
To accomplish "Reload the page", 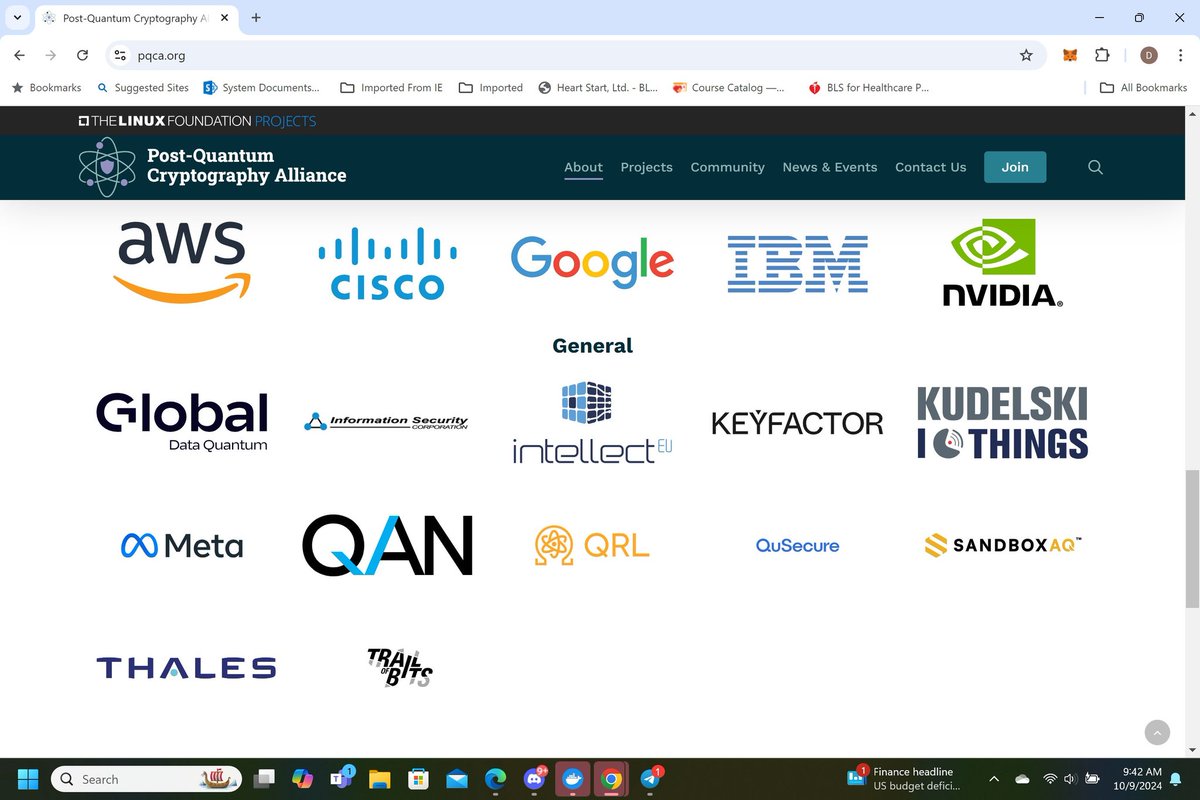I will (83, 55).
